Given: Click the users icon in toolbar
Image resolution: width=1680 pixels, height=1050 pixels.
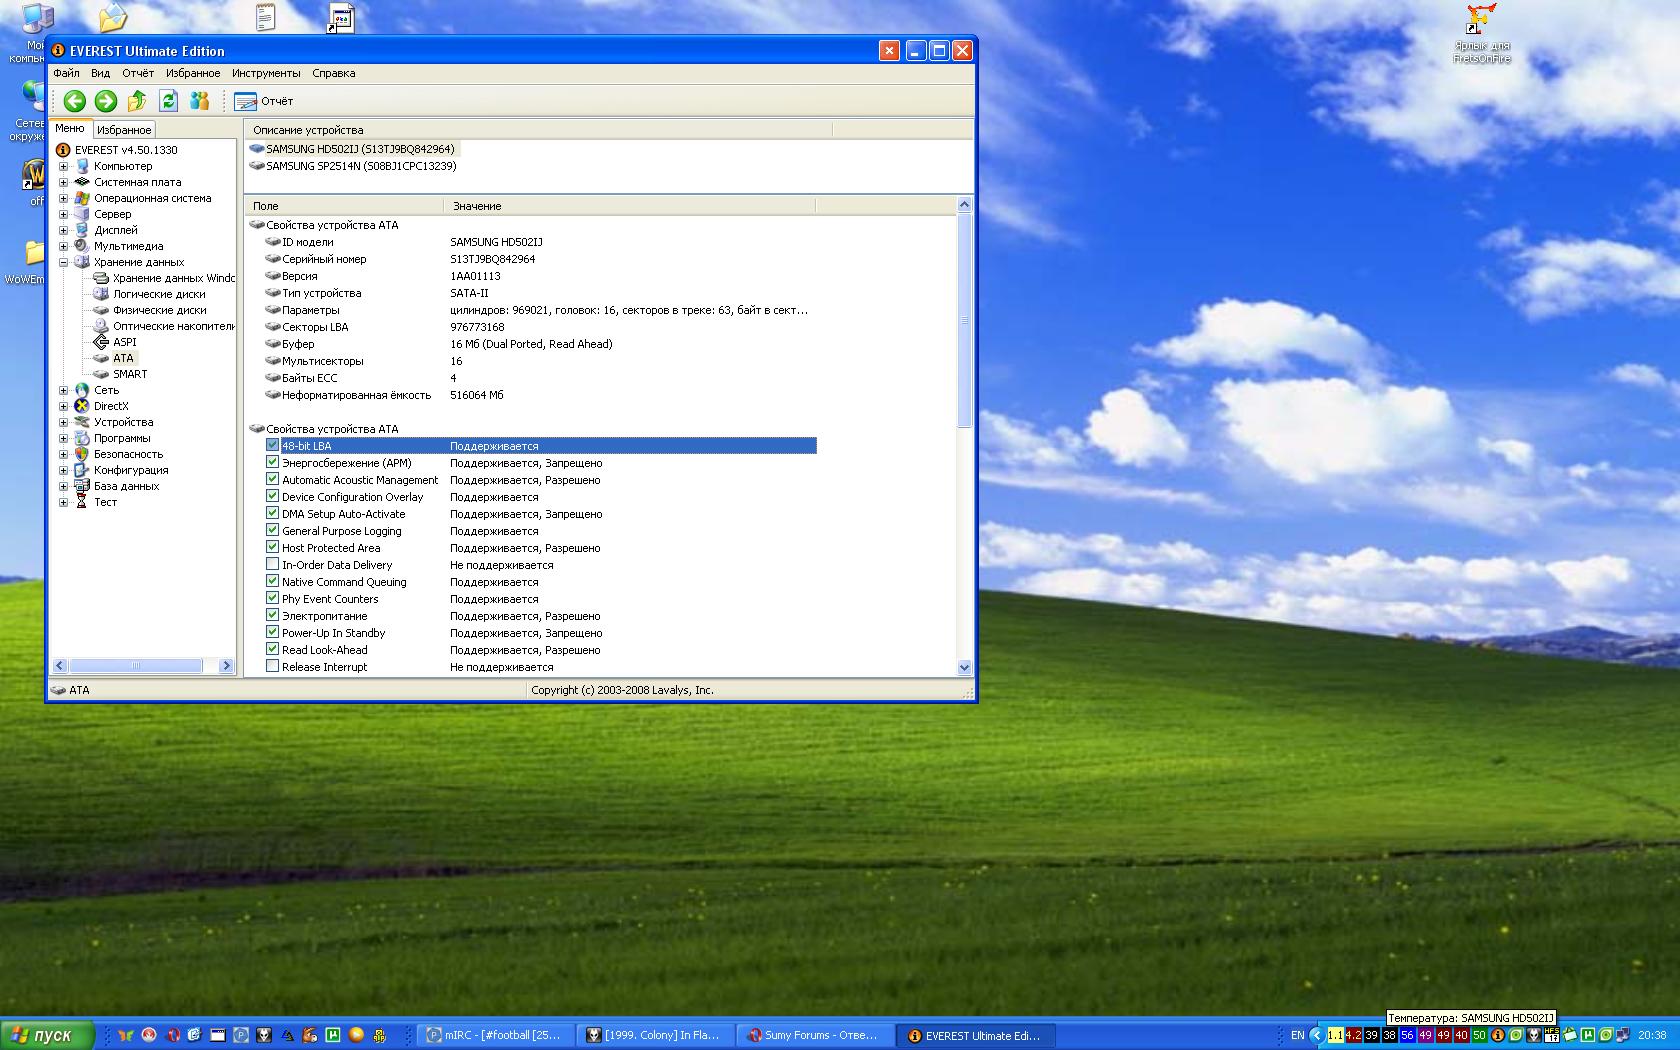Looking at the screenshot, I should click(199, 101).
